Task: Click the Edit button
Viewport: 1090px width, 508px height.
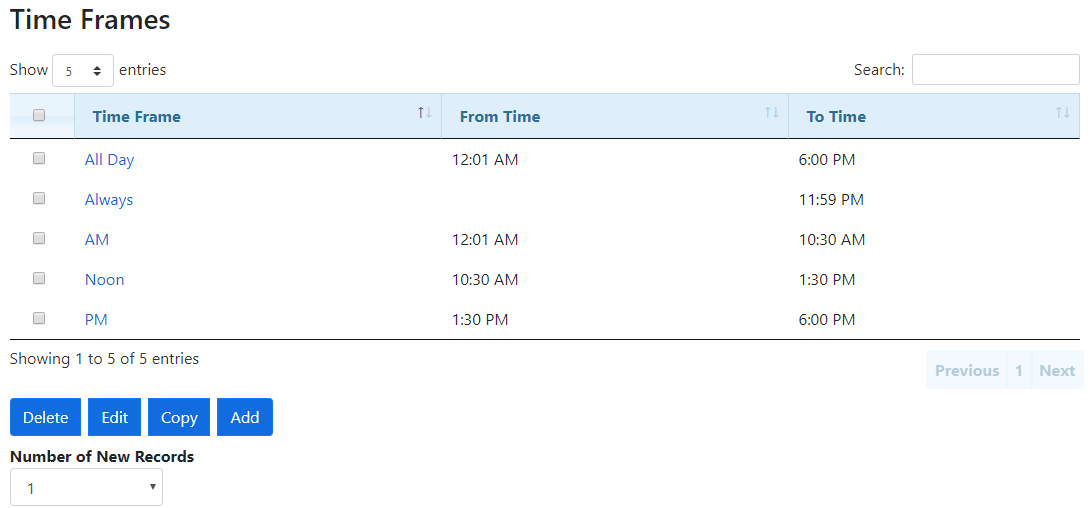Action: [114, 417]
